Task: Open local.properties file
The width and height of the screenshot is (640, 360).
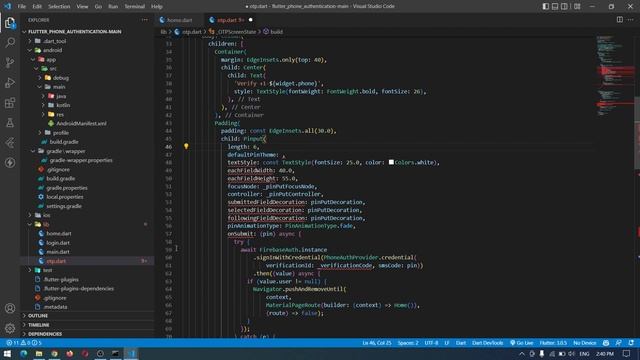Action: 64,197
